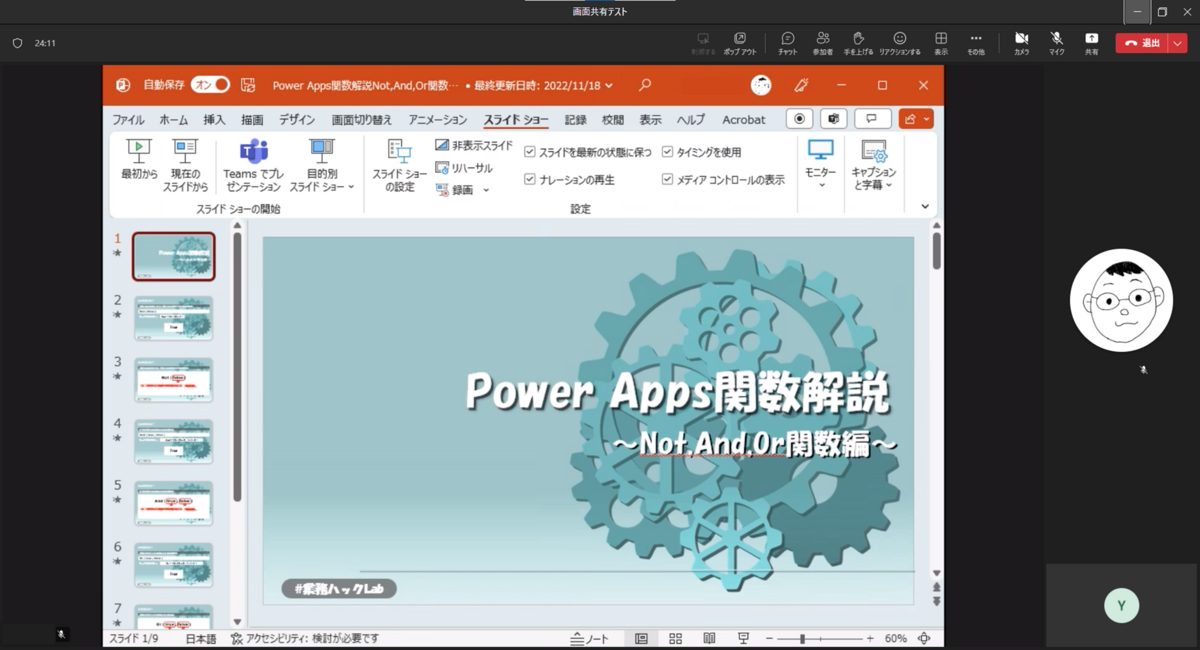Image resolution: width=1200 pixels, height=650 pixels.
Task: Select slide 5 thumbnail
Action: [x=174, y=503]
